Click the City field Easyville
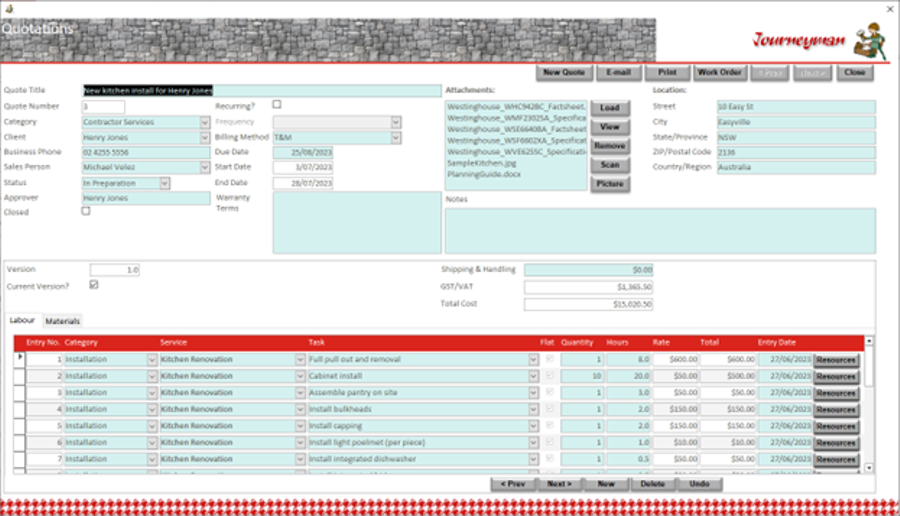 (796, 122)
